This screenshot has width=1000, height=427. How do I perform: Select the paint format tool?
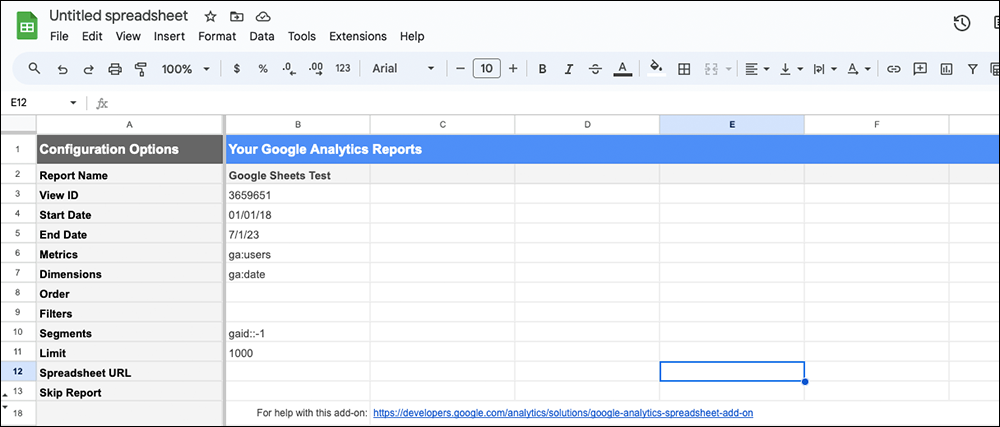pos(140,69)
